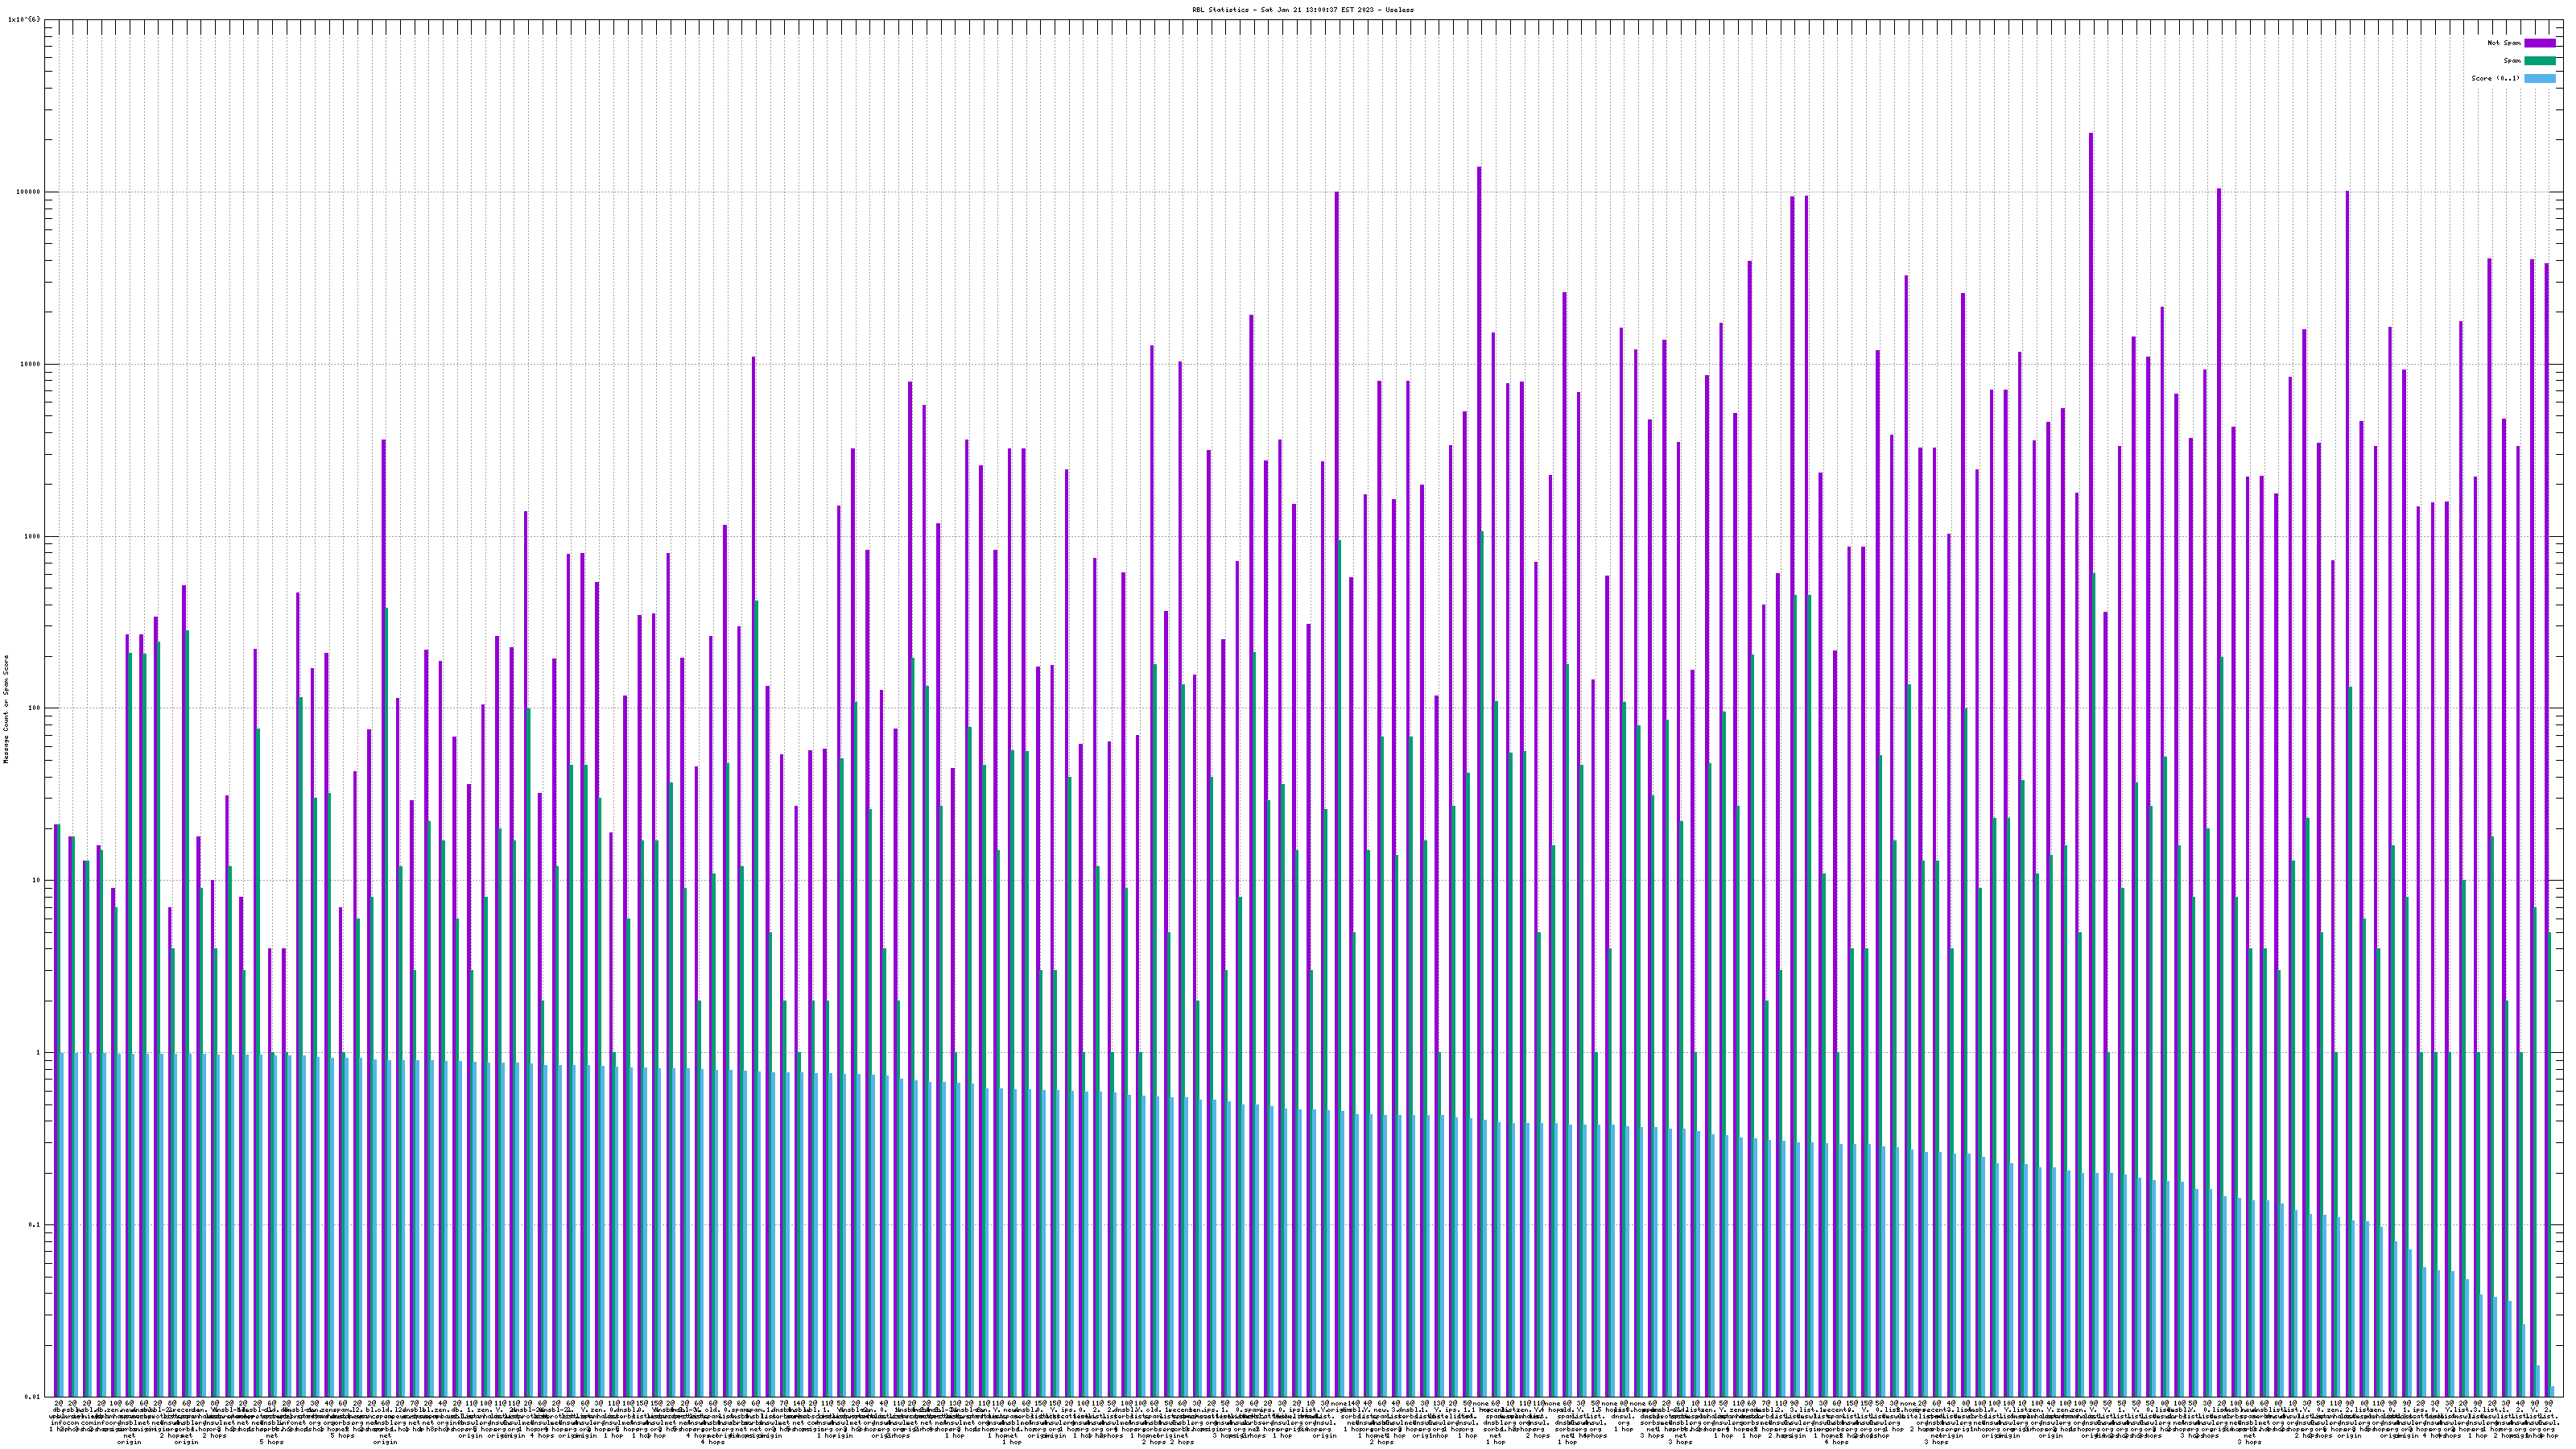This screenshot has width=2576, height=1449.
Task: Click the 10 y-axis tick label
Action: click(x=38, y=880)
